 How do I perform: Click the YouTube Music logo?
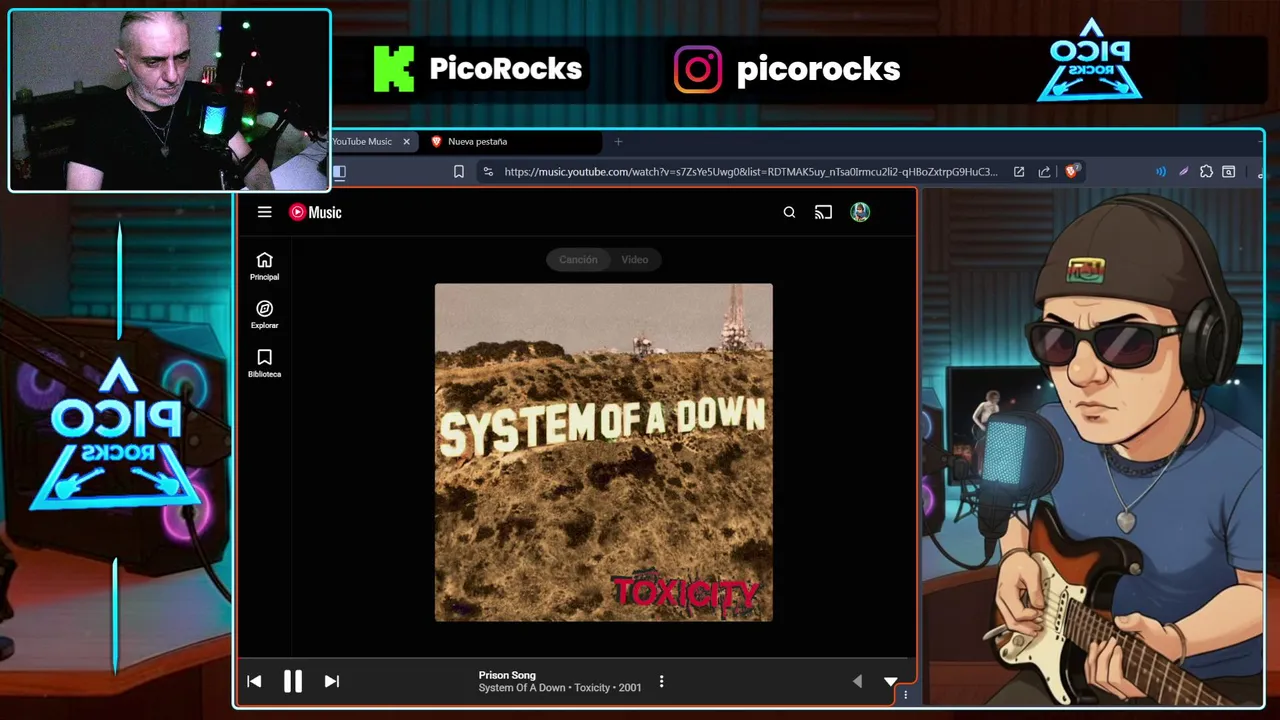315,212
